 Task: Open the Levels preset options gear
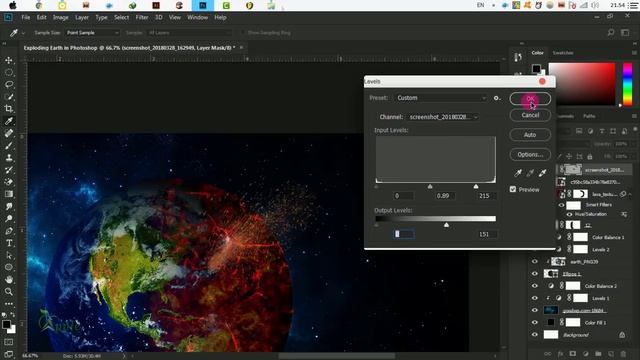pos(497,98)
